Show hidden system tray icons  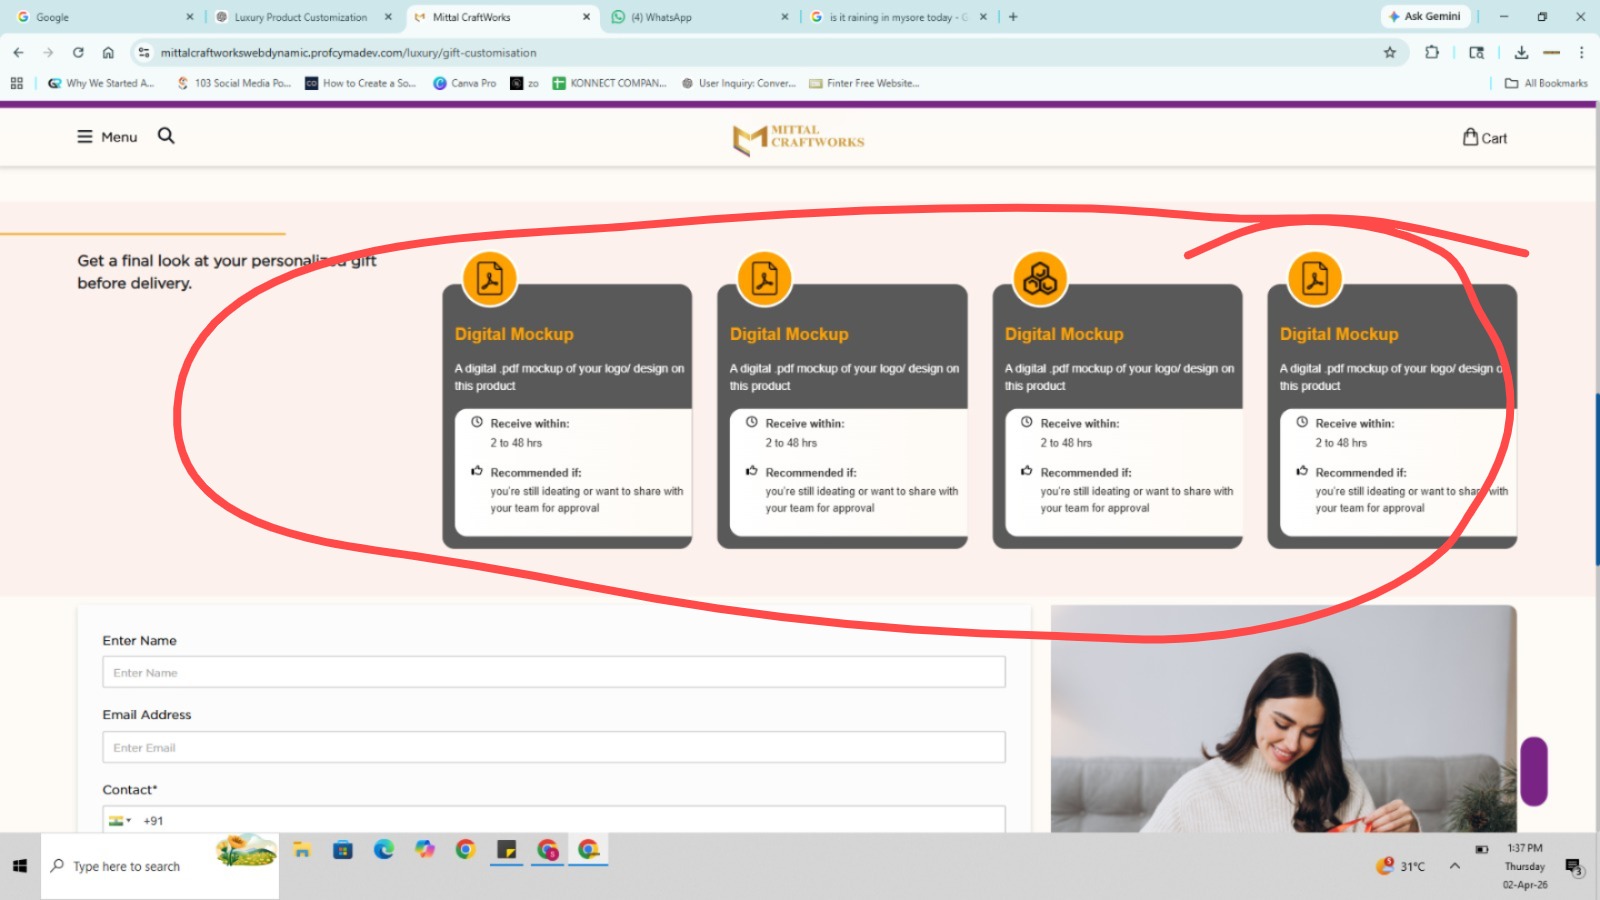(x=1454, y=866)
